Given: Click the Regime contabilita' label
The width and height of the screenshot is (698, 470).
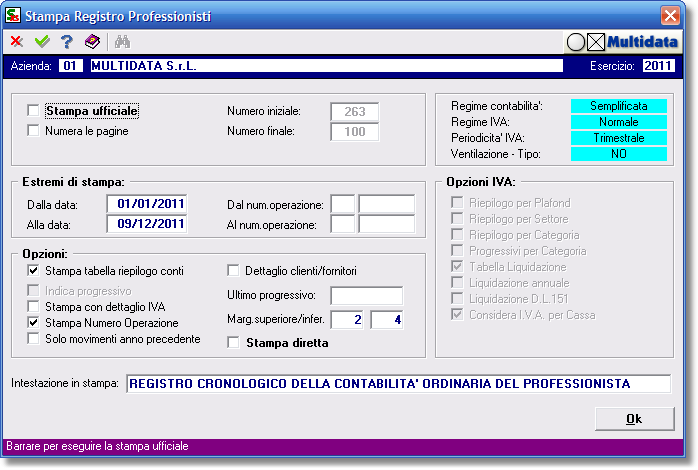Looking at the screenshot, I should coord(497,106).
